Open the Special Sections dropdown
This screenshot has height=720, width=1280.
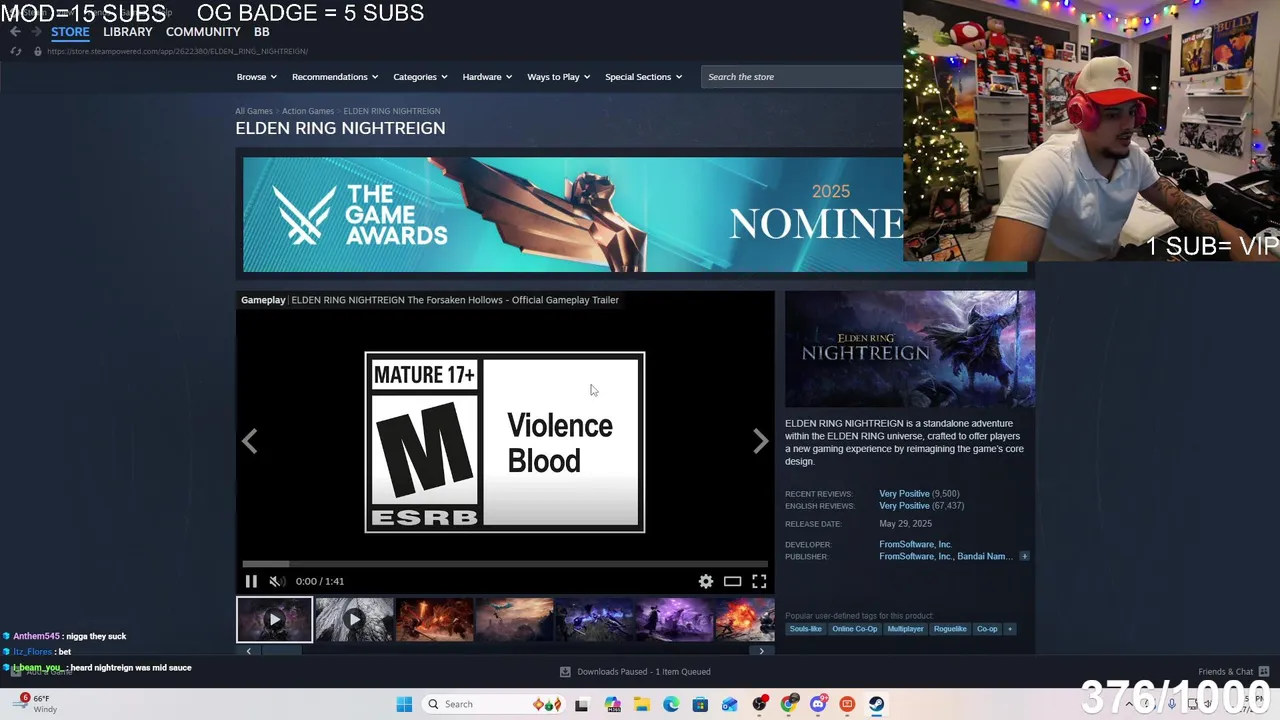[643, 77]
